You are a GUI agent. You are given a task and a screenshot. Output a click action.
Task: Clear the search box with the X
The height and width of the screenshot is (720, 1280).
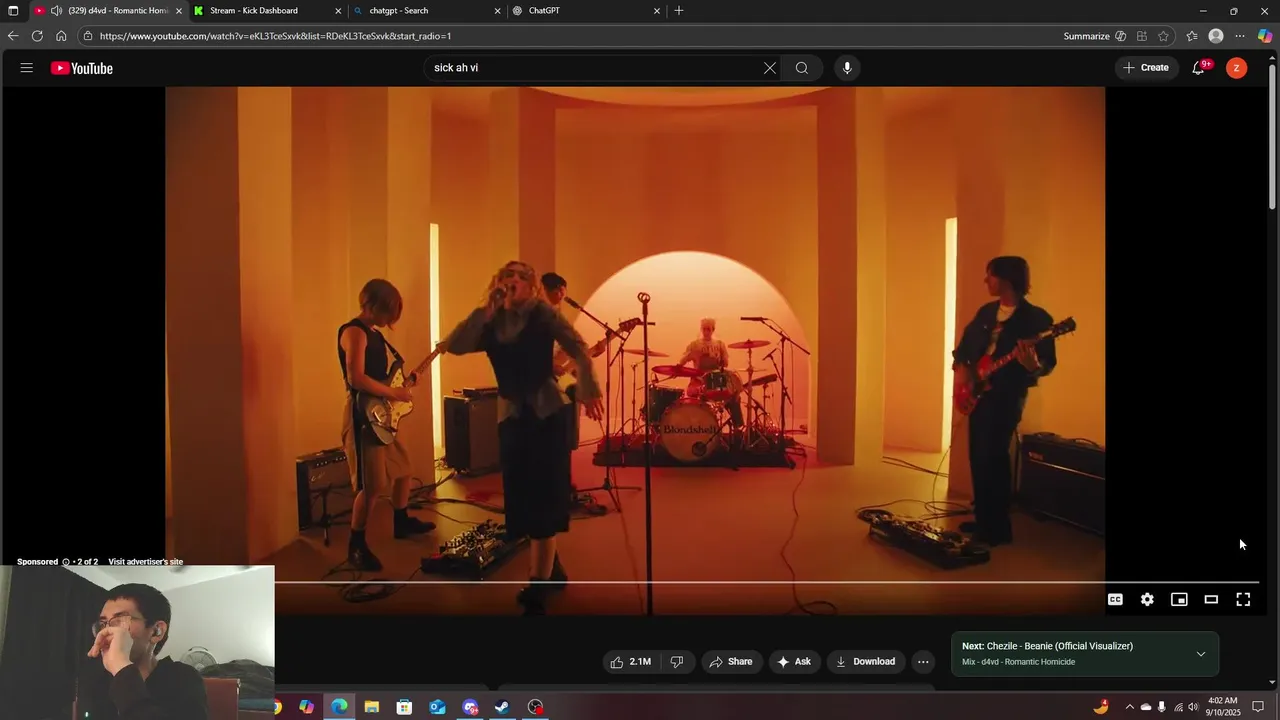click(770, 68)
